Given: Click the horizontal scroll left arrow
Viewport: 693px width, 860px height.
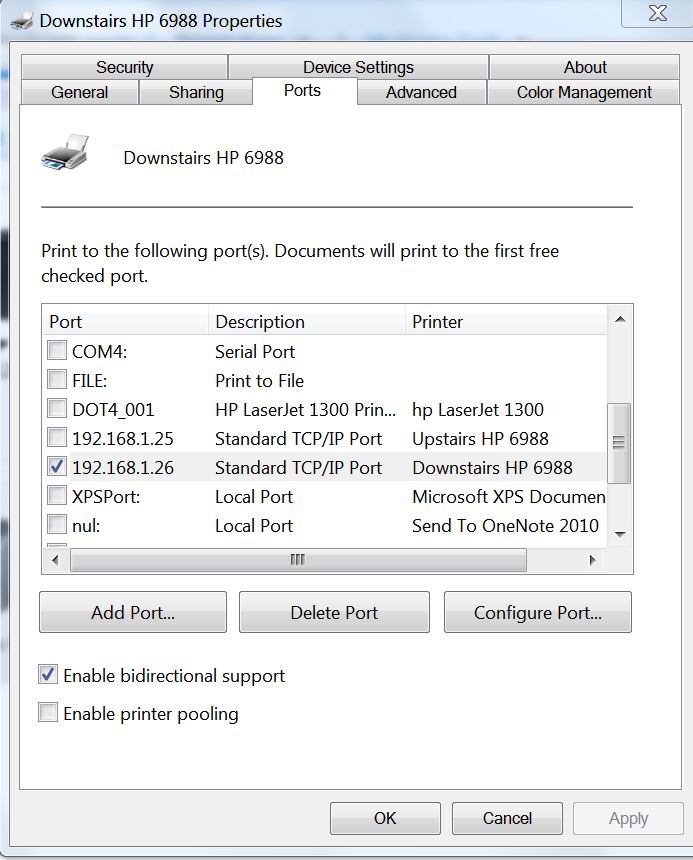Looking at the screenshot, I should pyautogui.click(x=55, y=560).
